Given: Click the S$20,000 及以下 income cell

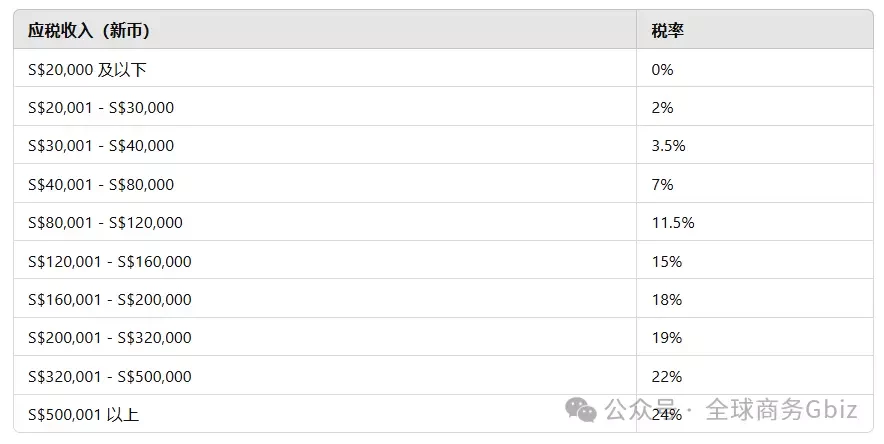Looking at the screenshot, I should tap(325, 68).
